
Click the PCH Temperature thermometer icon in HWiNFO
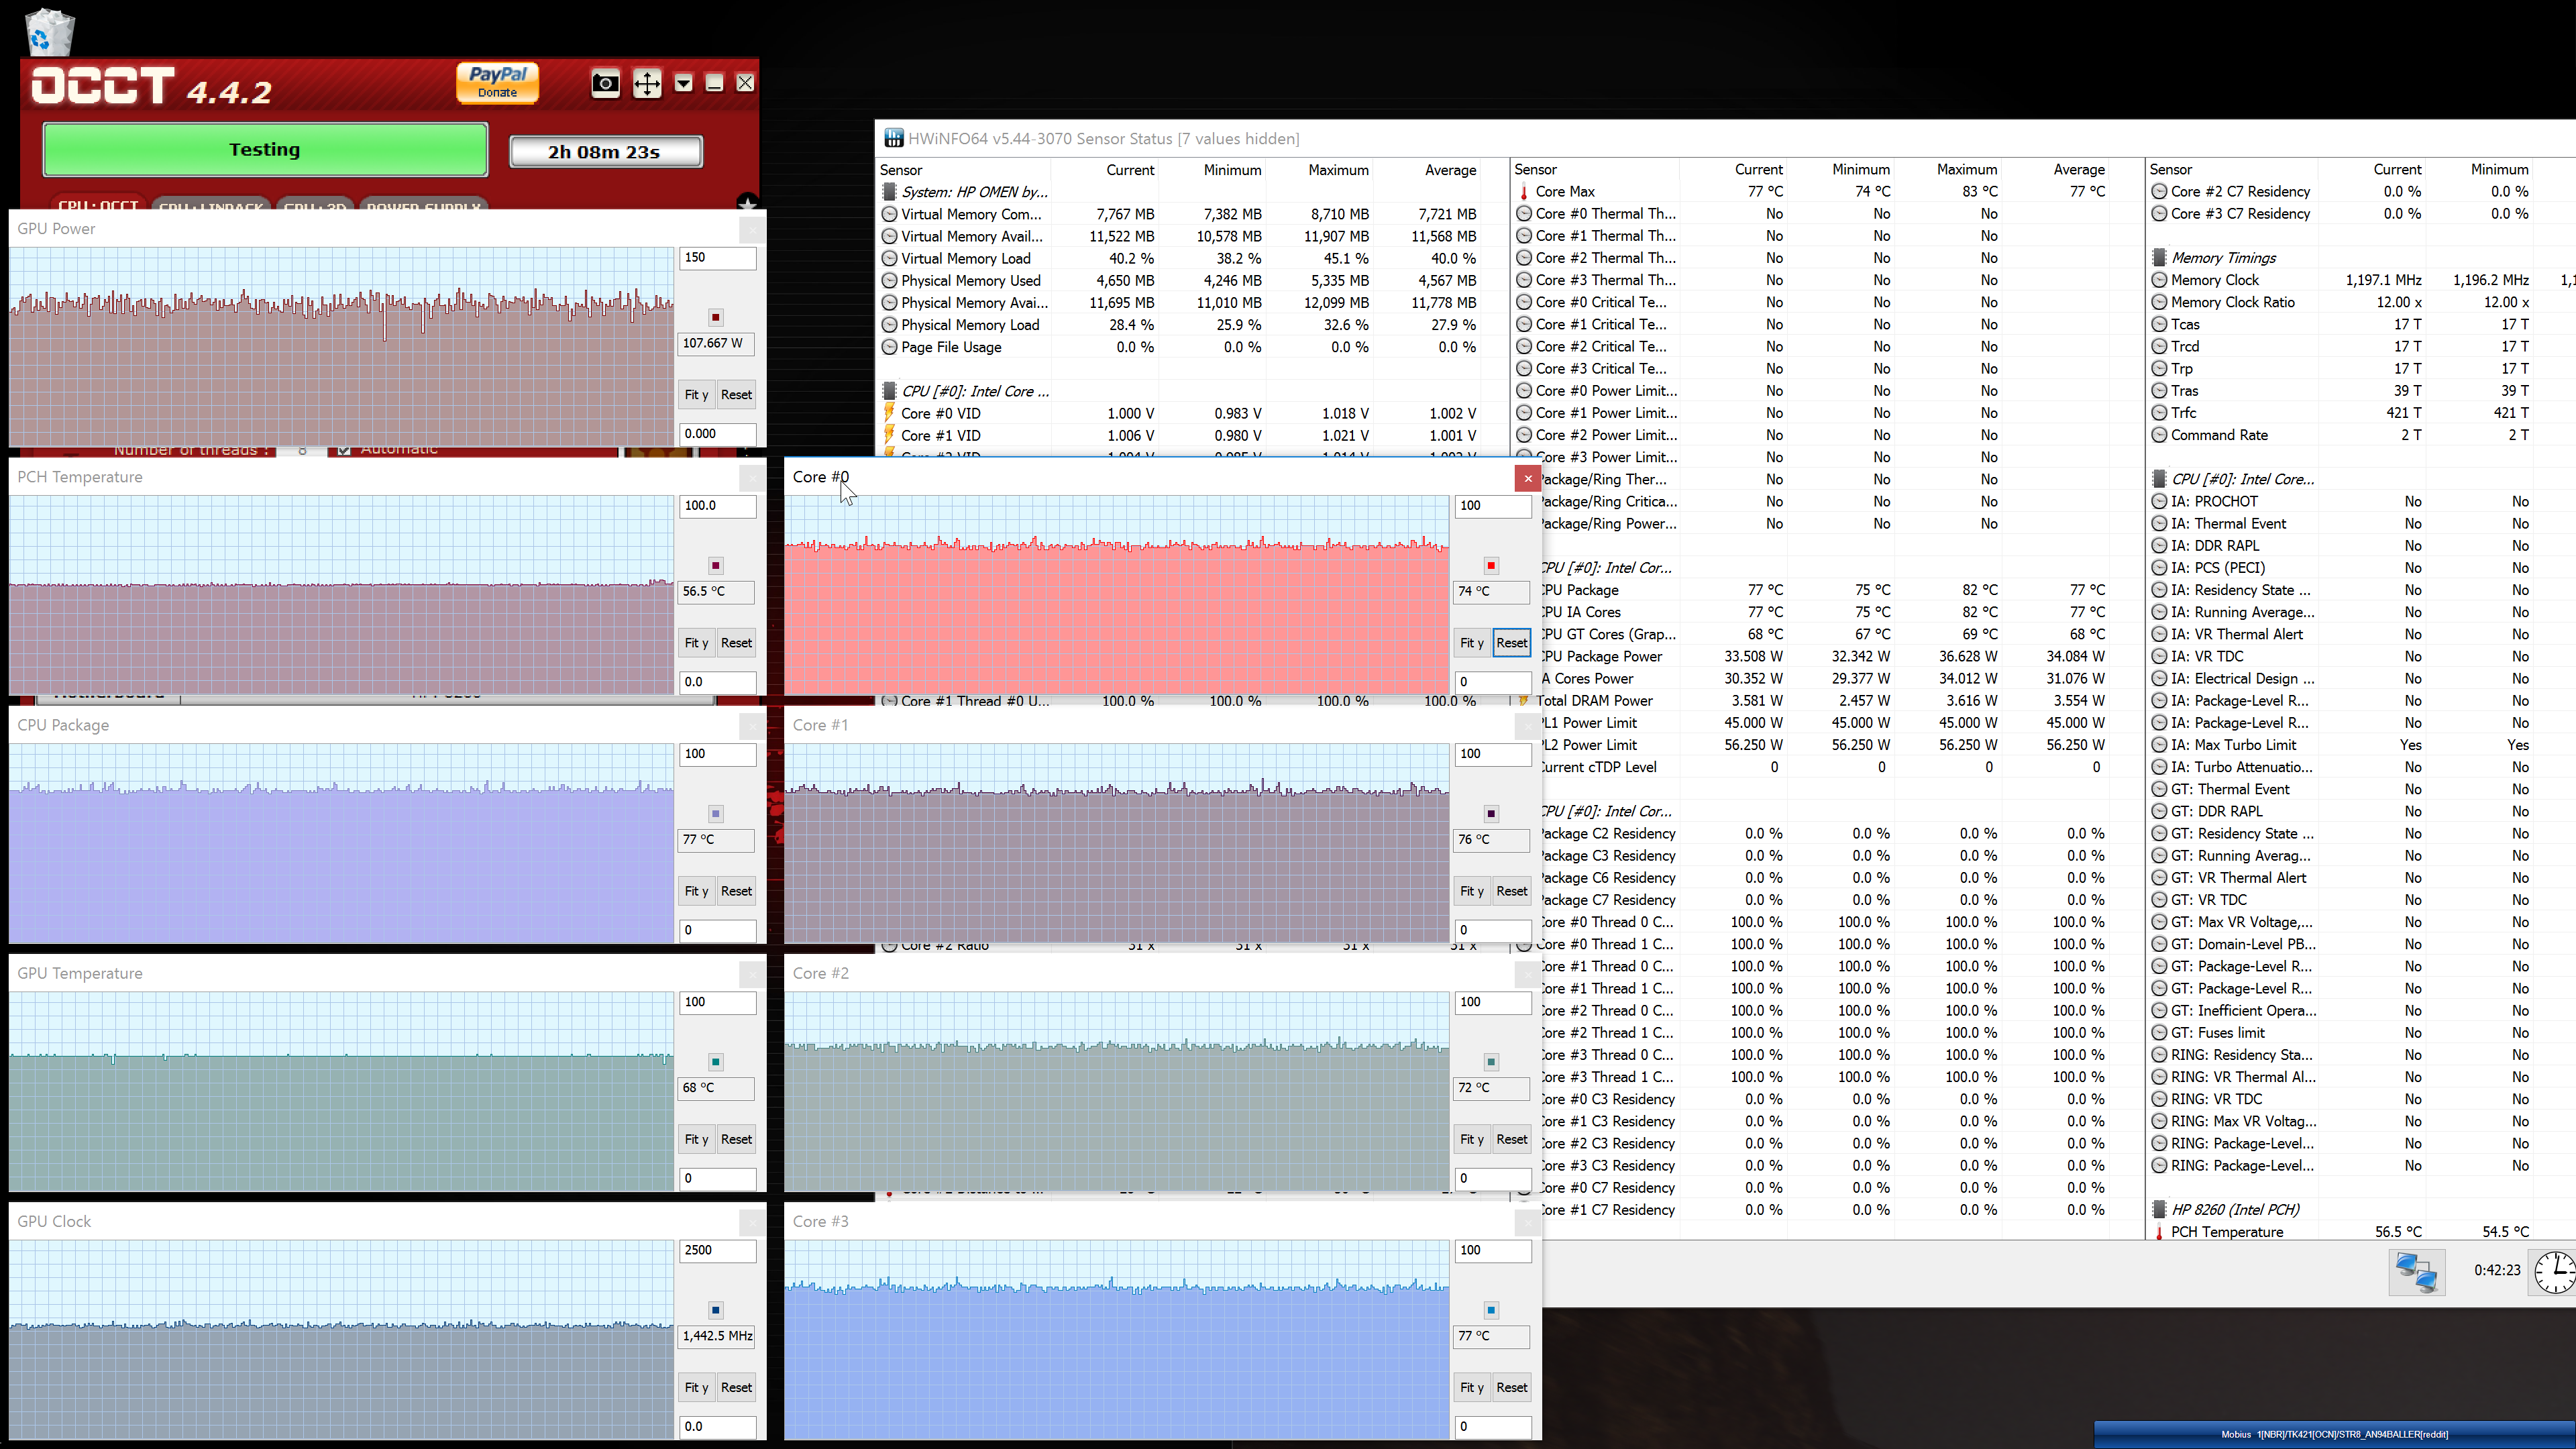(2159, 1232)
